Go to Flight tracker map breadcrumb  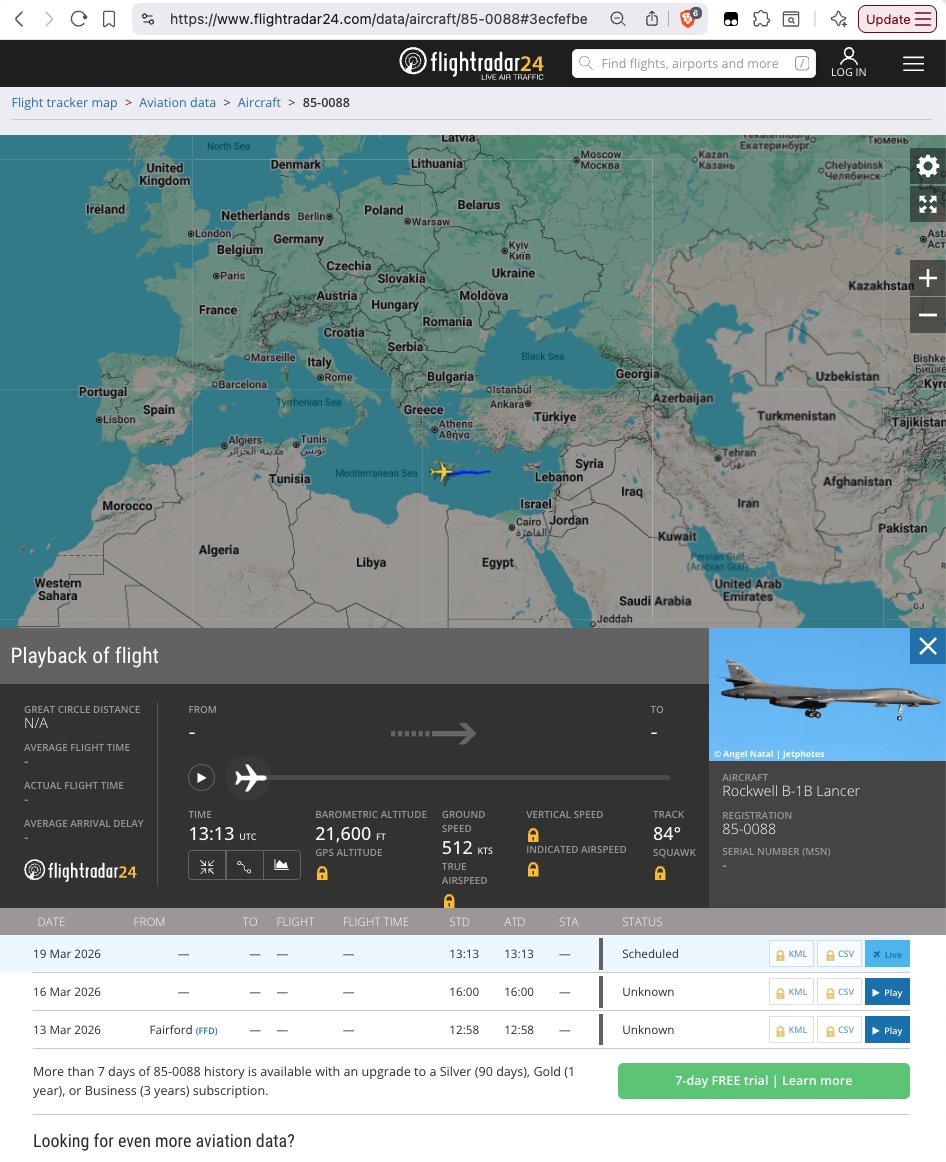pos(64,102)
